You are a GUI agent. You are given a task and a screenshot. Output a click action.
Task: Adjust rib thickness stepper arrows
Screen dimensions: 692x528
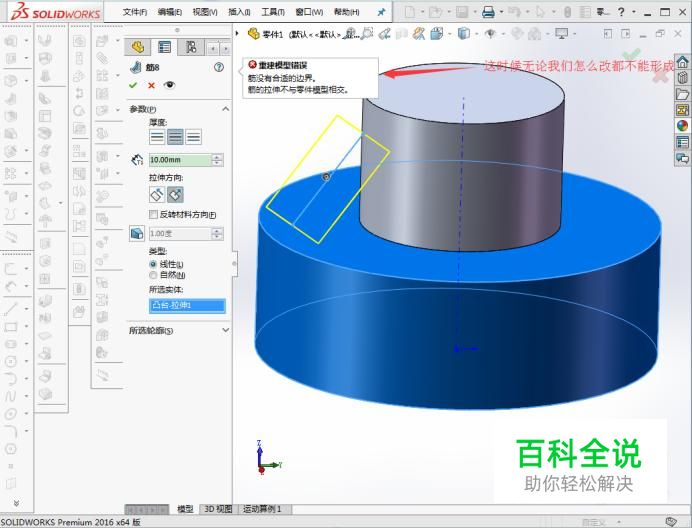pos(218,160)
